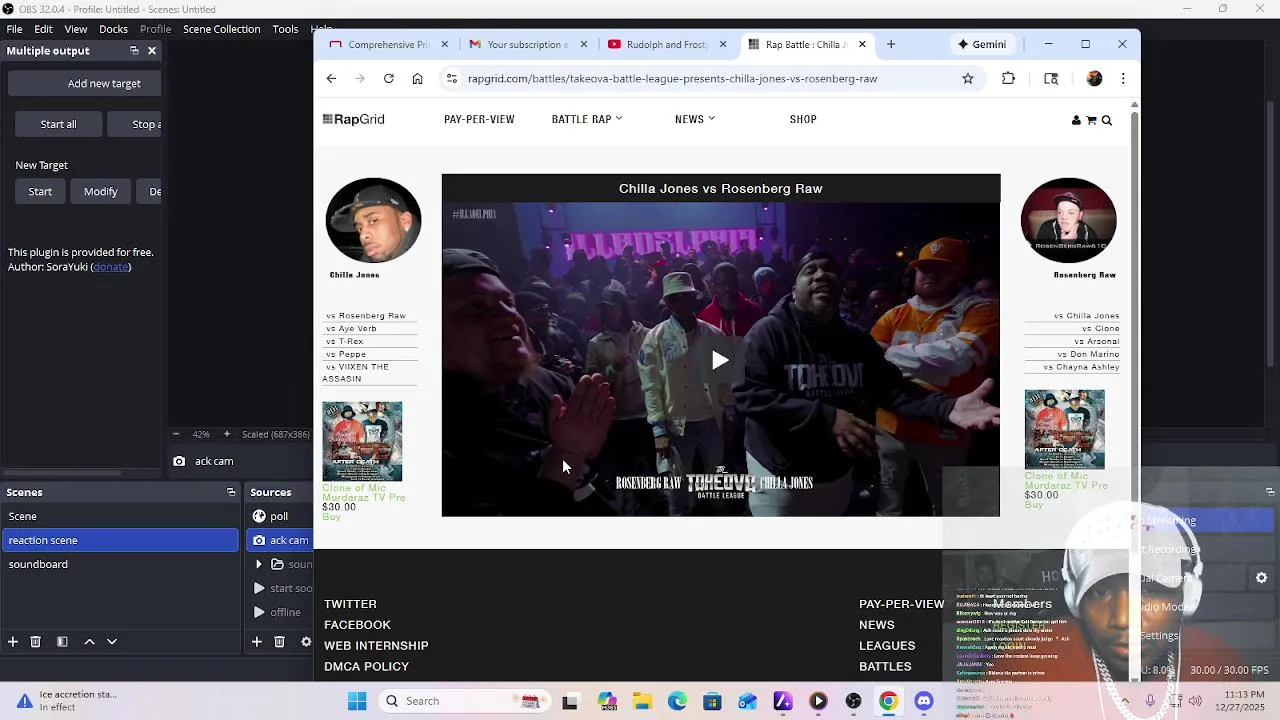Float the Multiple output dock
The image size is (1280, 720).
pyautogui.click(x=134, y=51)
